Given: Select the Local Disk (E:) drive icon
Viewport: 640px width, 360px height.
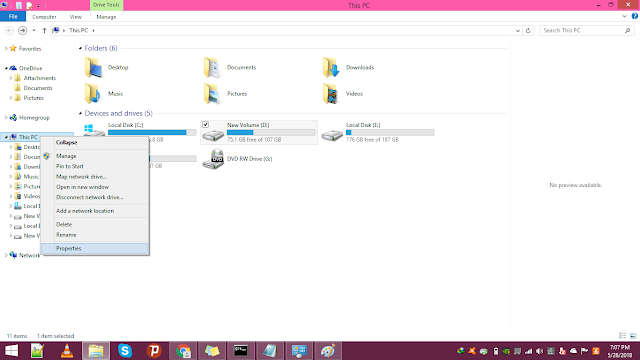Looking at the screenshot, I should tap(332, 135).
